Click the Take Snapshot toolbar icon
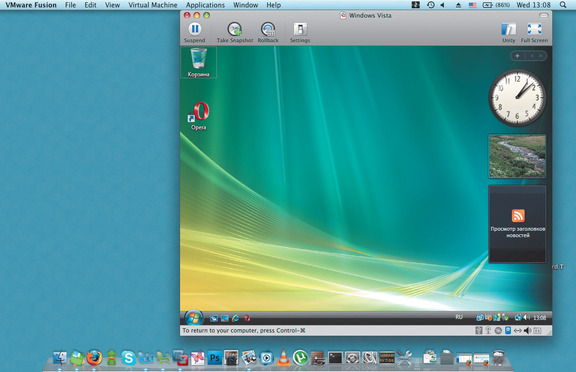Viewport: 576px width, 372px height. (x=234, y=29)
